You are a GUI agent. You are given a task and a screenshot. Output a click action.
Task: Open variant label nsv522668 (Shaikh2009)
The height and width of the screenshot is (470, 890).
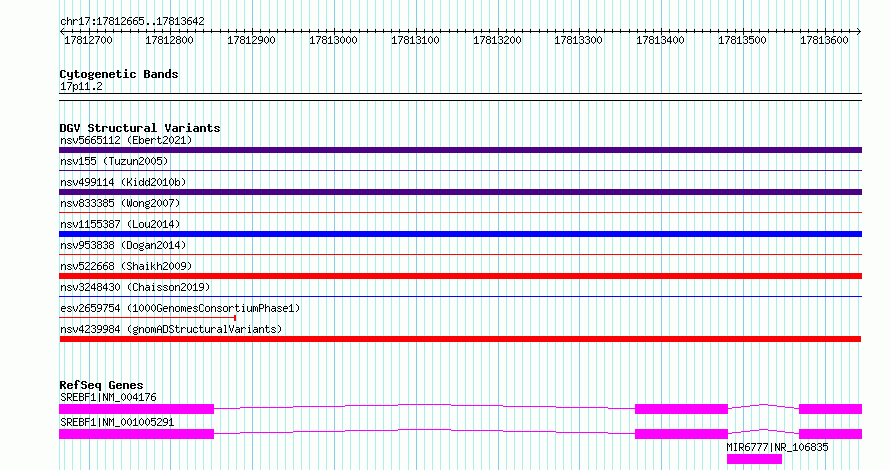pyautogui.click(x=126, y=266)
